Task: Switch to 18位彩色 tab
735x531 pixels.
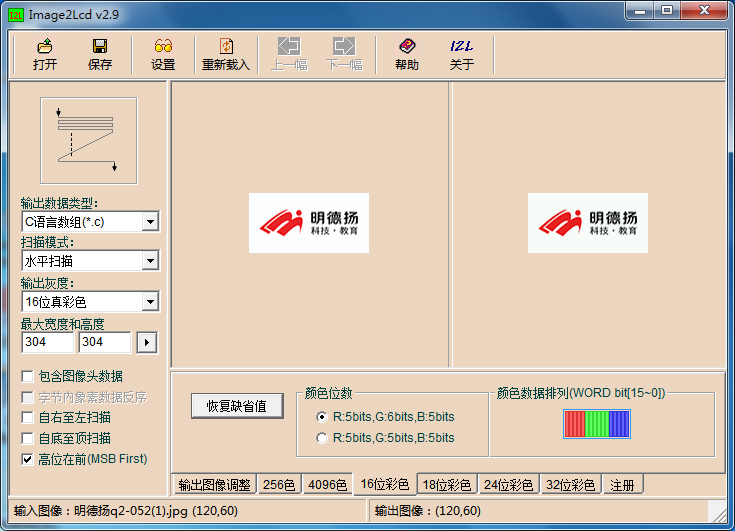Action: coord(447,485)
